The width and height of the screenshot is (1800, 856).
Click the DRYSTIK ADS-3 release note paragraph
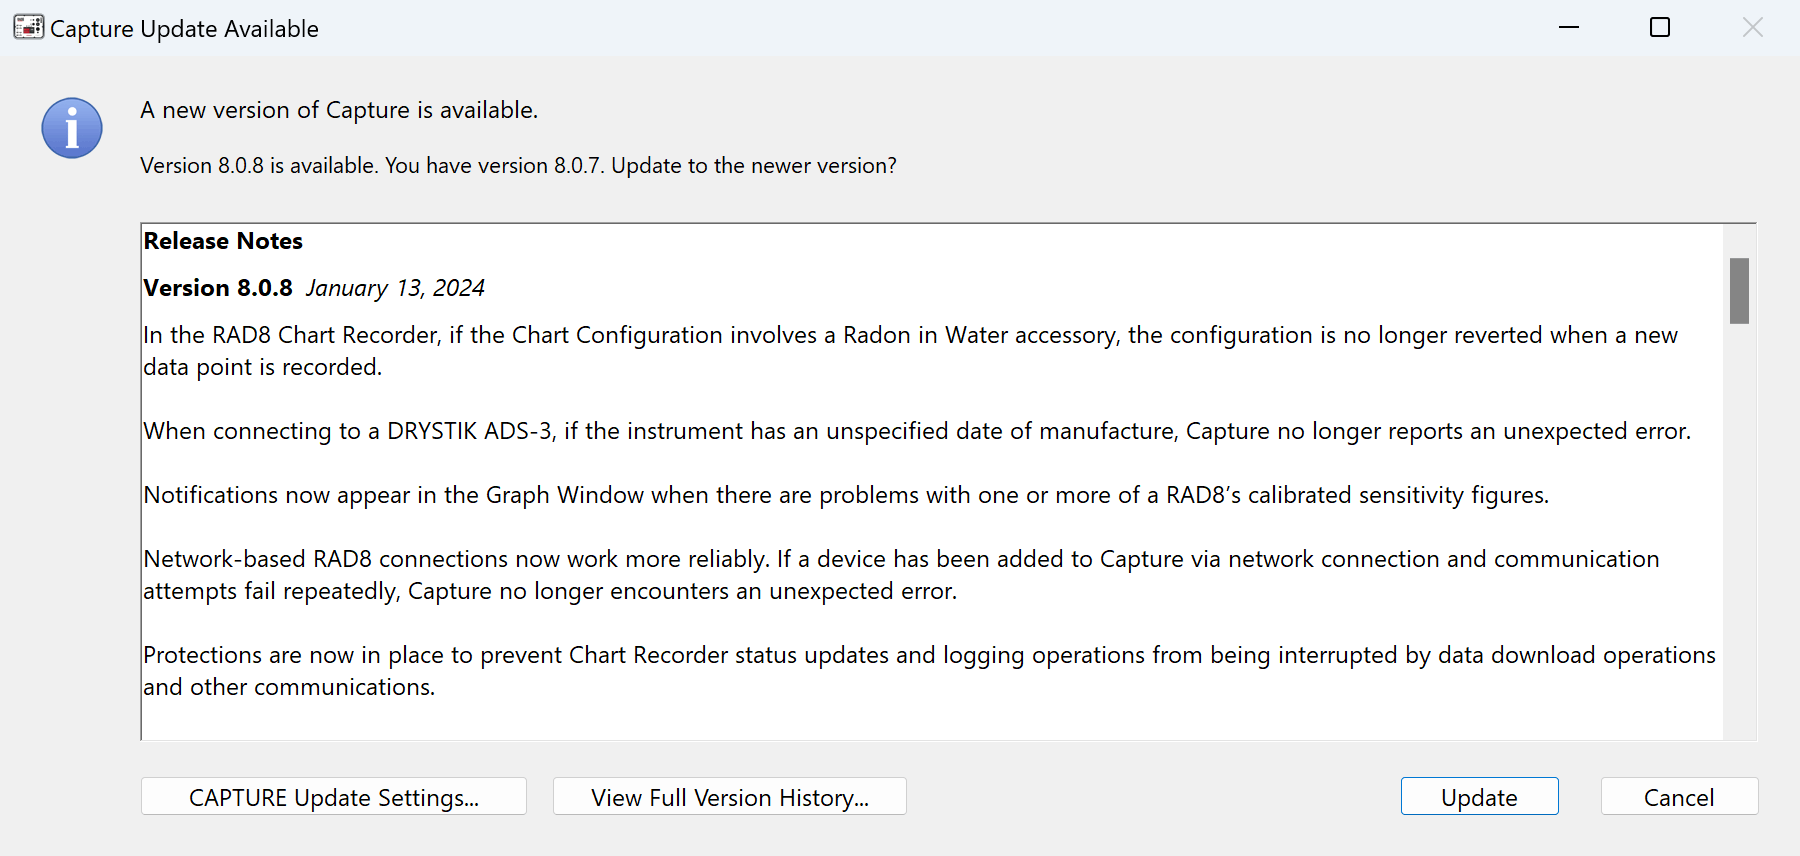(916, 431)
